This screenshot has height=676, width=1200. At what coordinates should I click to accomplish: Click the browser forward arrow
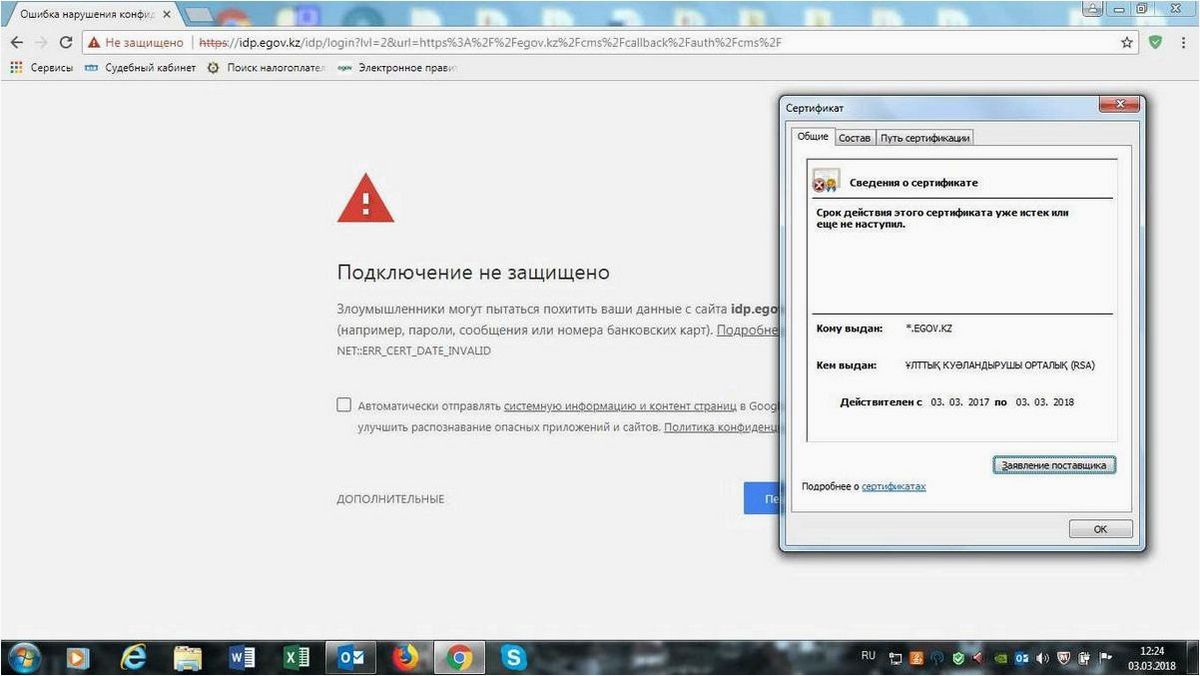click(x=41, y=43)
